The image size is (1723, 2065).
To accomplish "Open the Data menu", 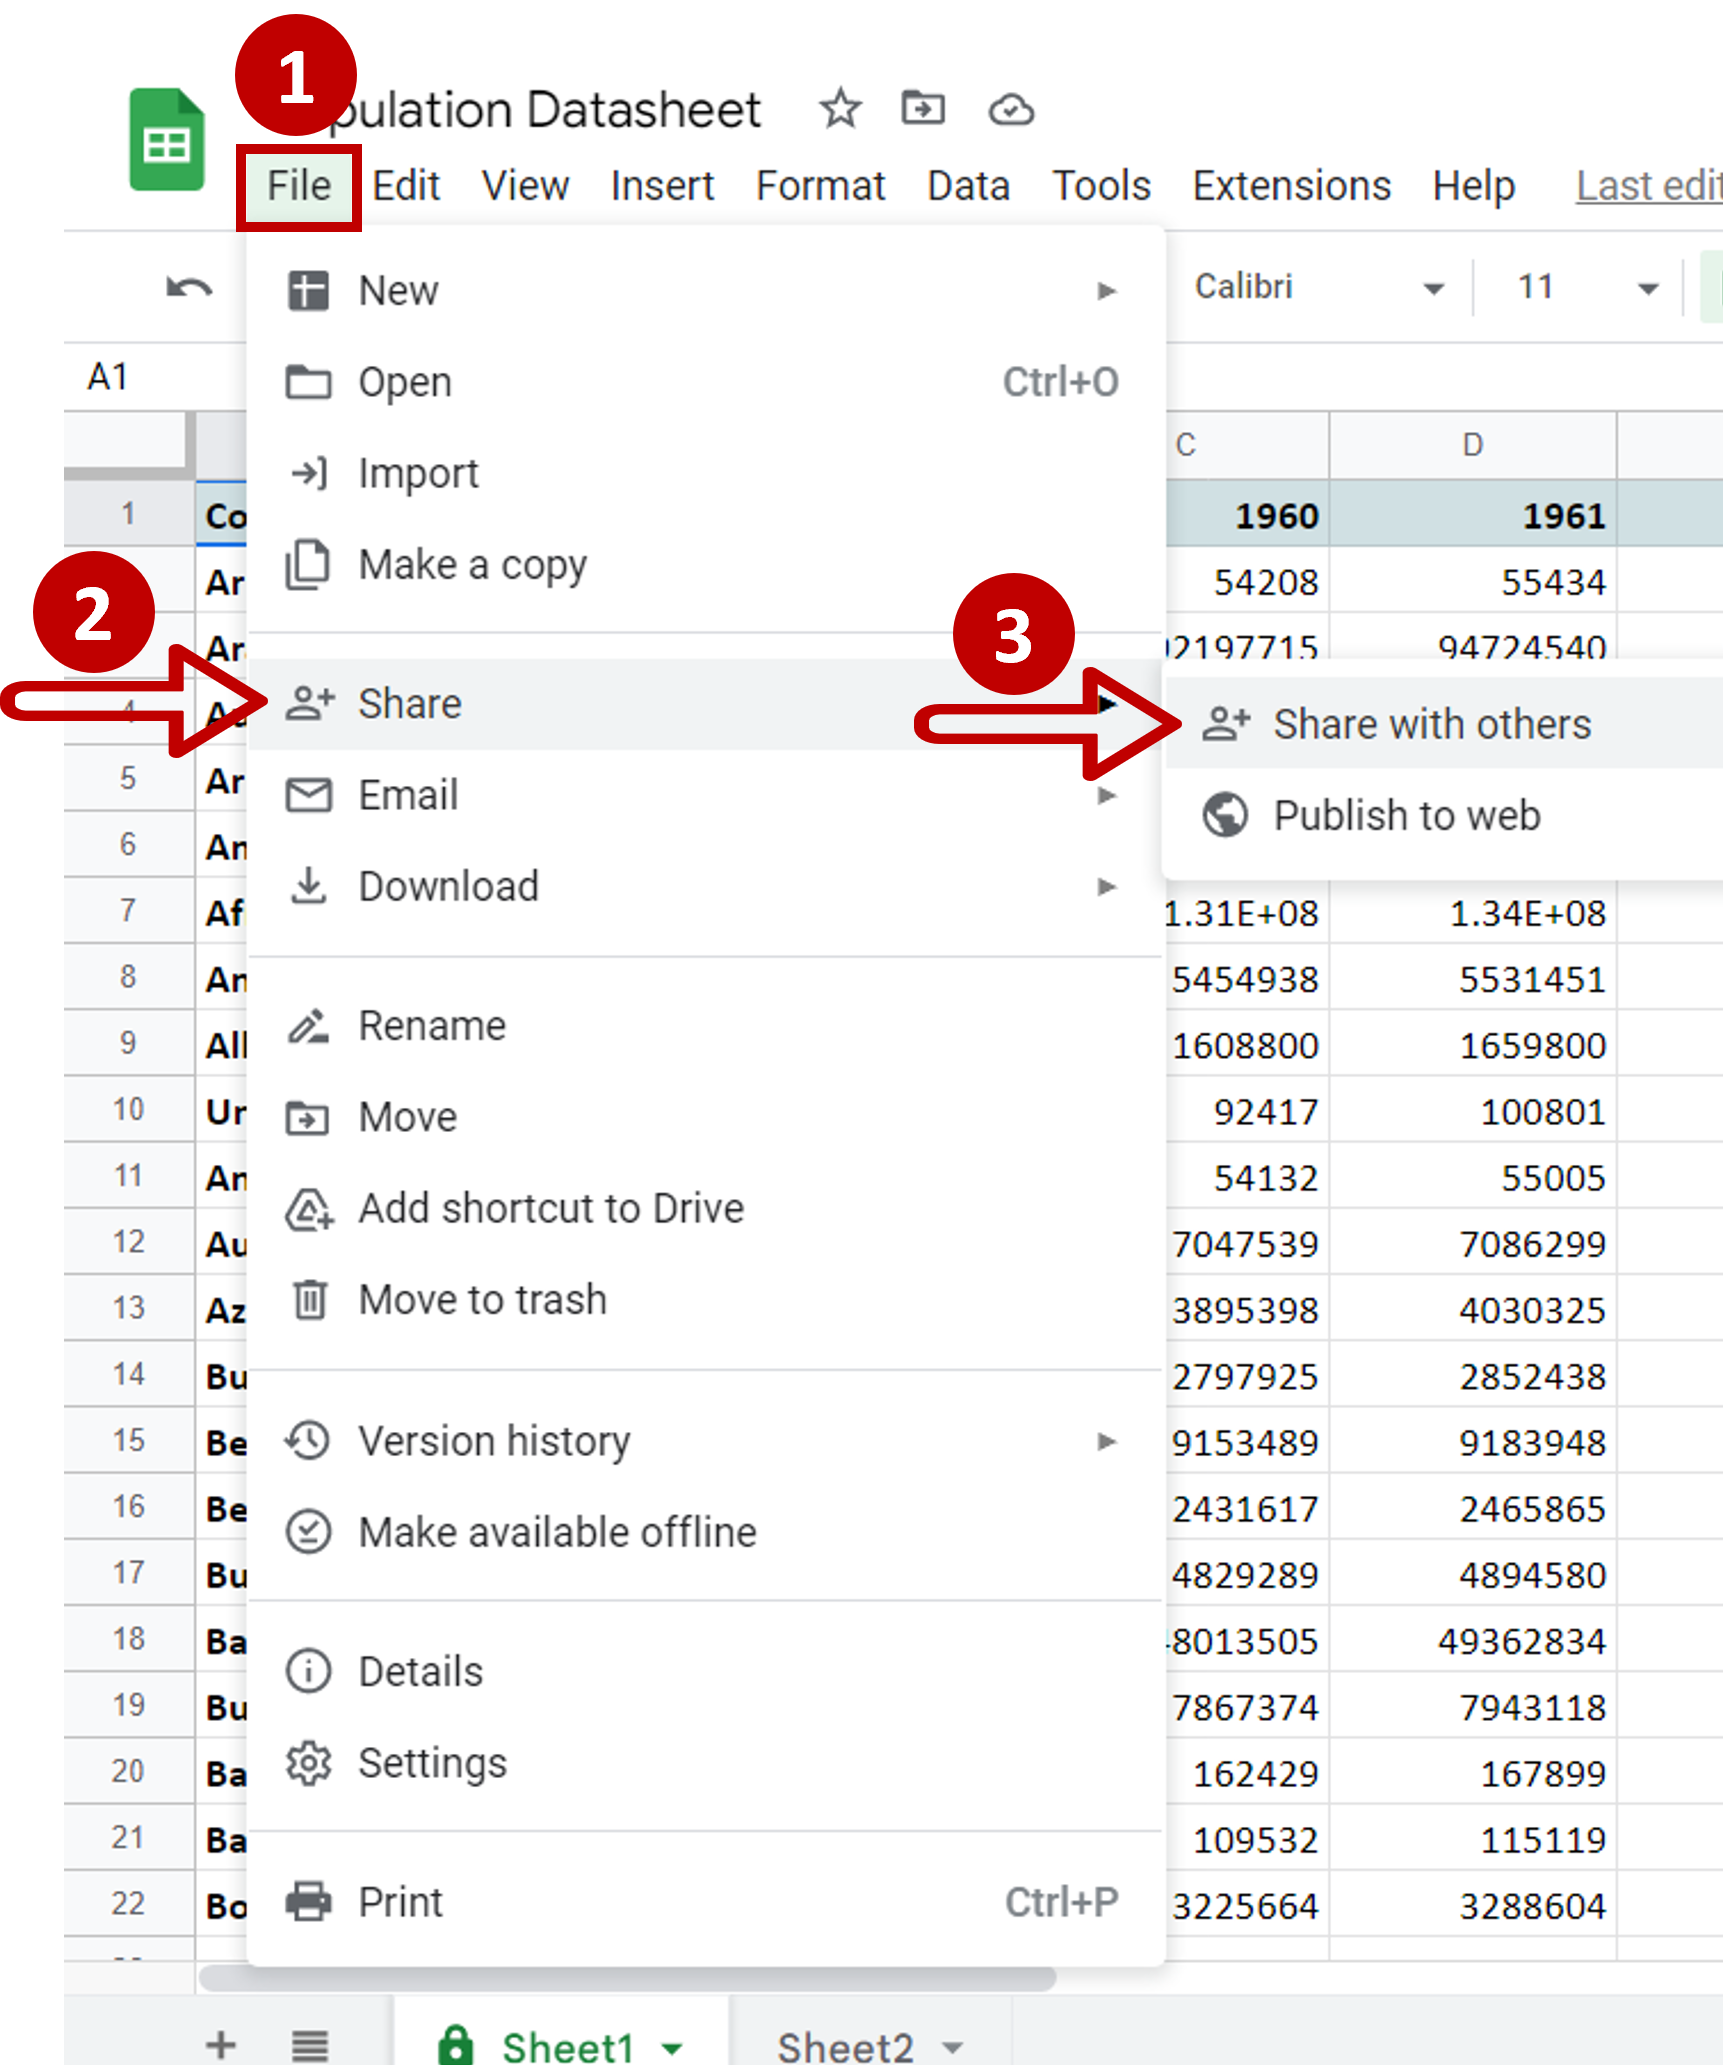I will [968, 186].
